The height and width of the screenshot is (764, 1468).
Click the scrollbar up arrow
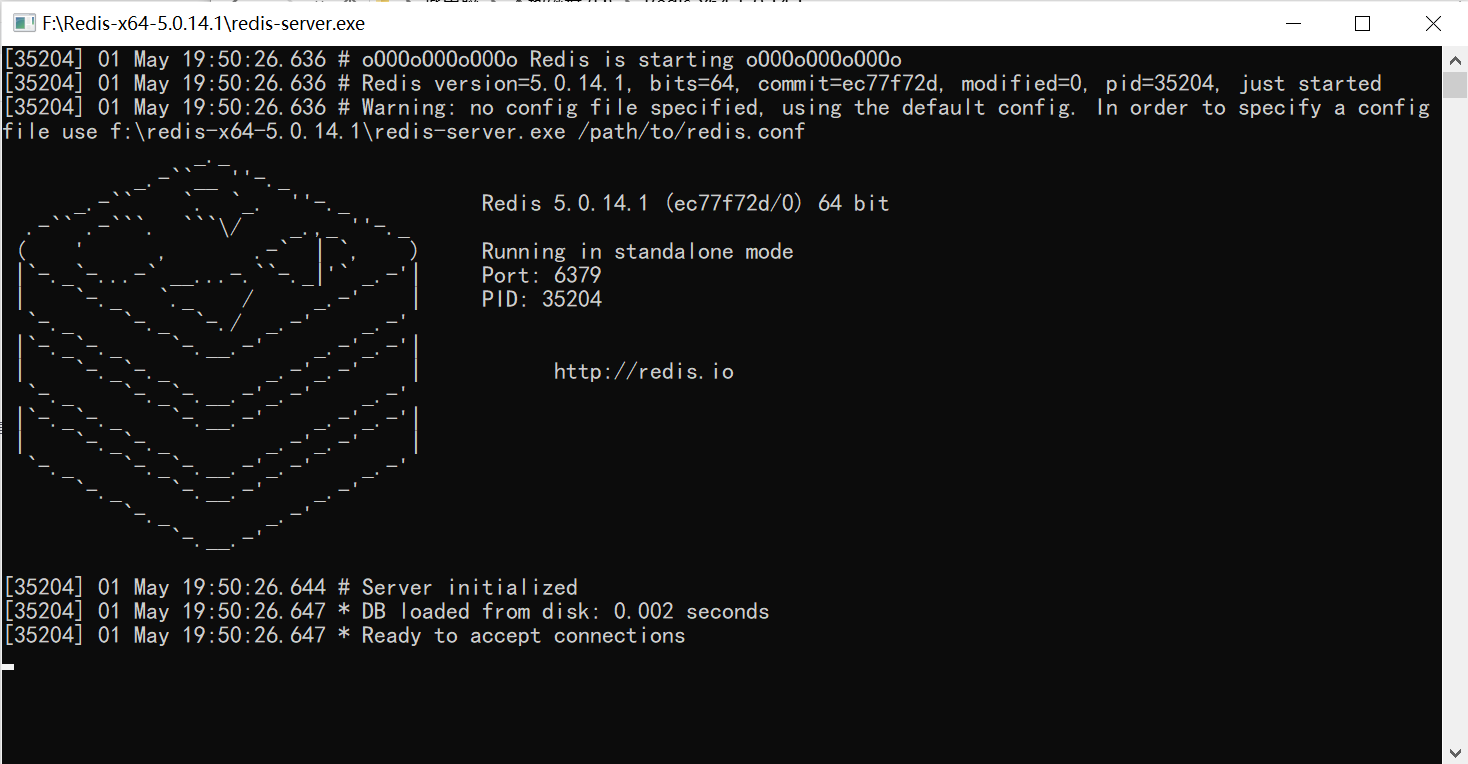coord(1457,59)
